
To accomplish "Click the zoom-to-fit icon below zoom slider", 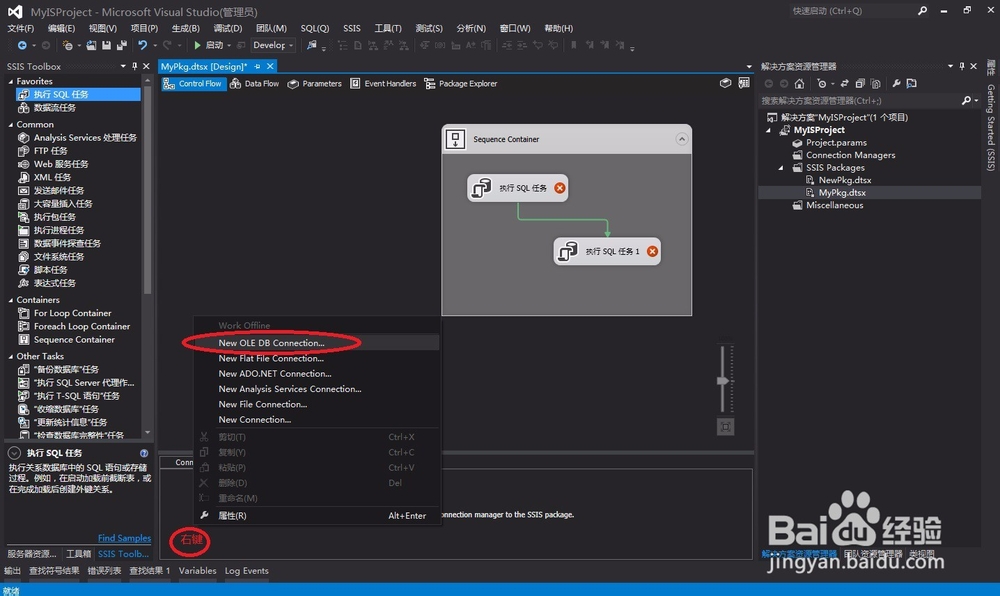I will pos(725,427).
